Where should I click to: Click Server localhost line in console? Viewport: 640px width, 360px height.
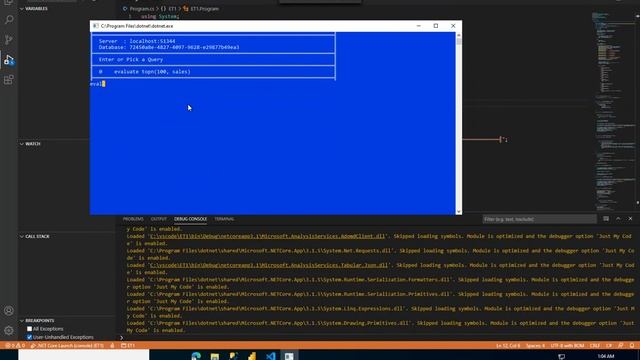[137, 41]
